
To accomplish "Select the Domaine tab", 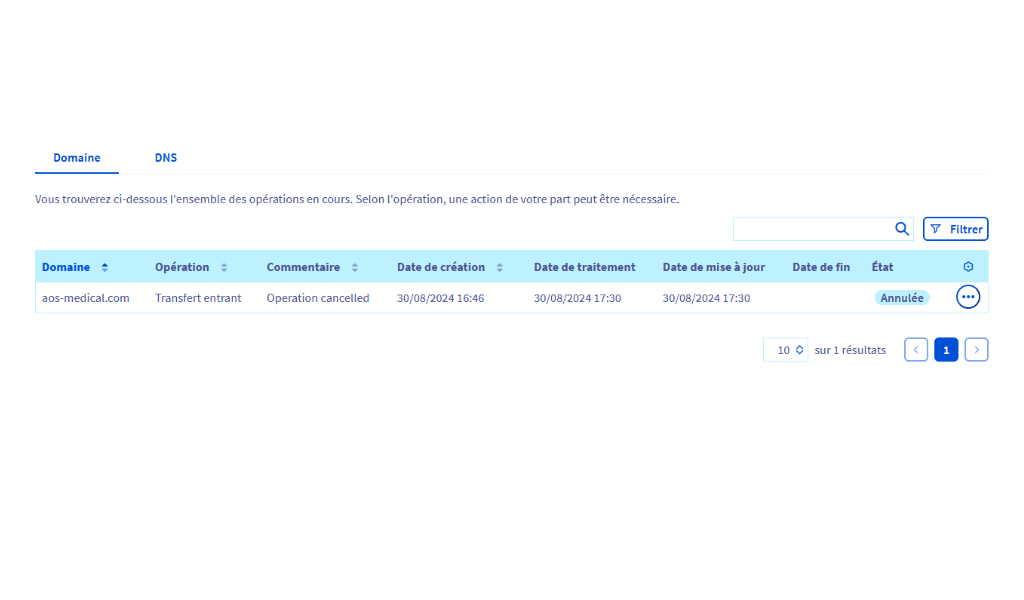I will [x=77, y=158].
